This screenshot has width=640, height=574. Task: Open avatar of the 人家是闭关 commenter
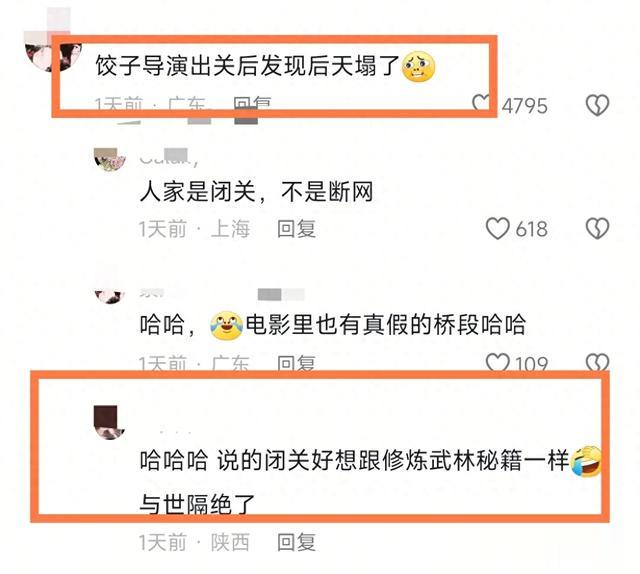[109, 160]
